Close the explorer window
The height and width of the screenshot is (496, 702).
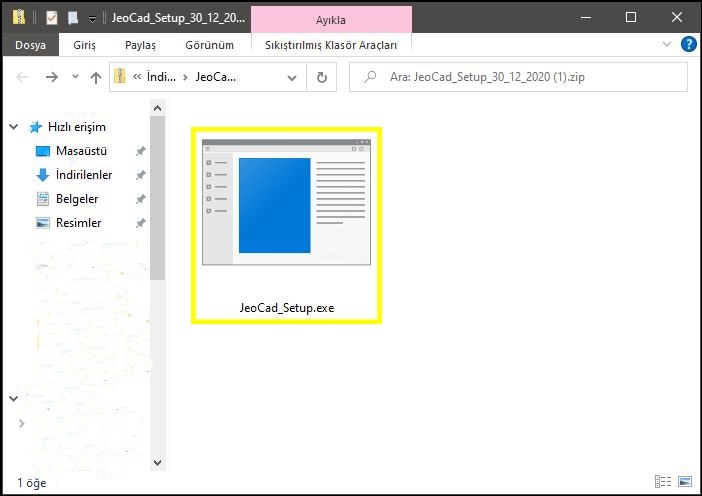[676, 17]
